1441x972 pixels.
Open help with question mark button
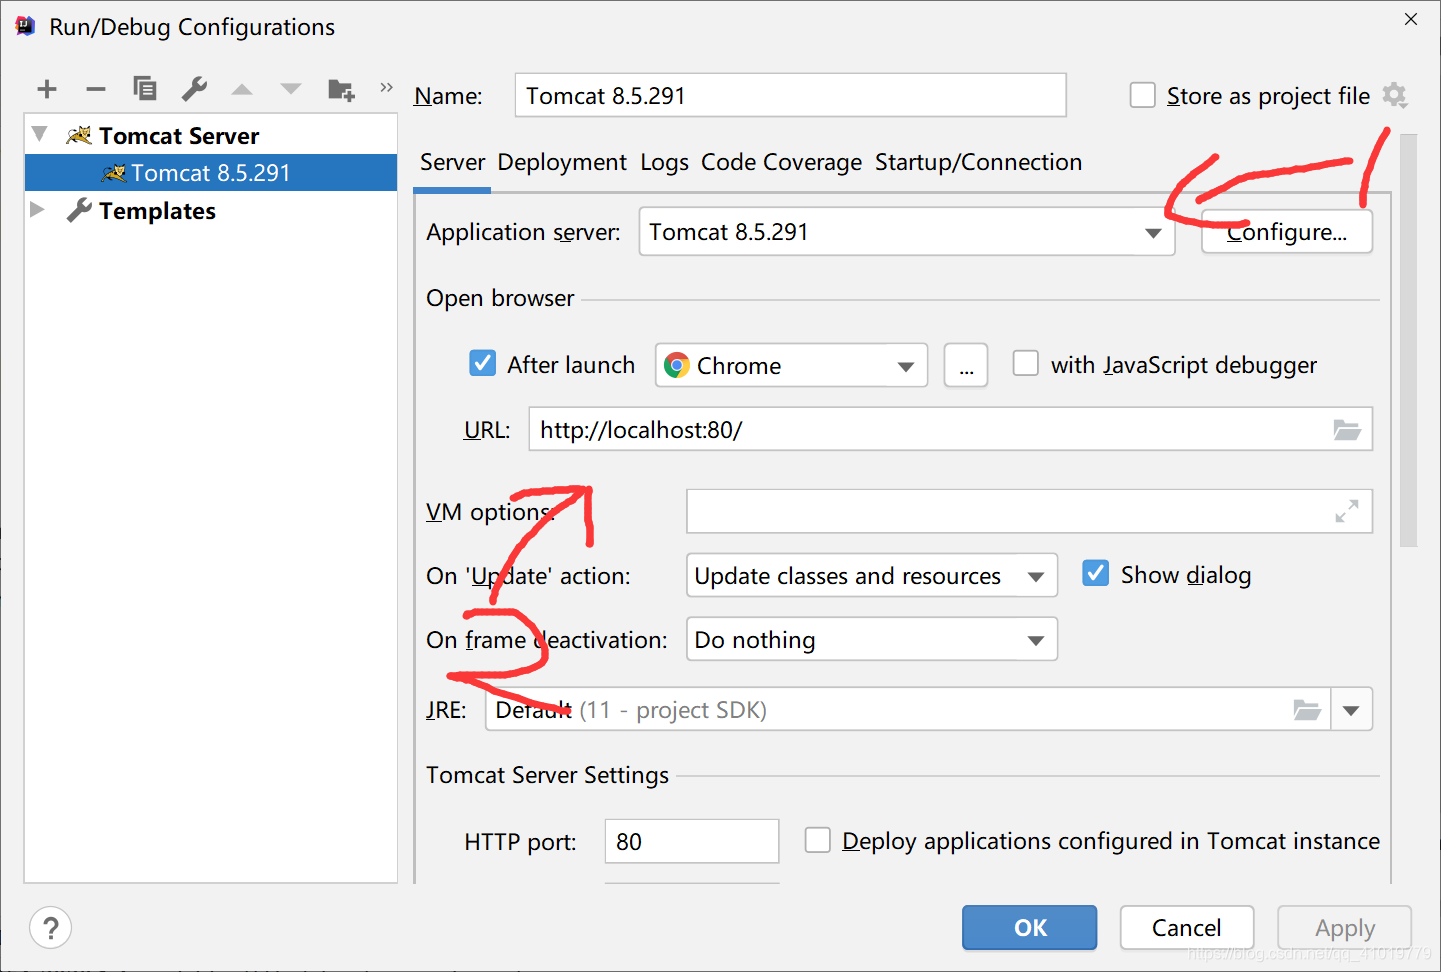(51, 928)
